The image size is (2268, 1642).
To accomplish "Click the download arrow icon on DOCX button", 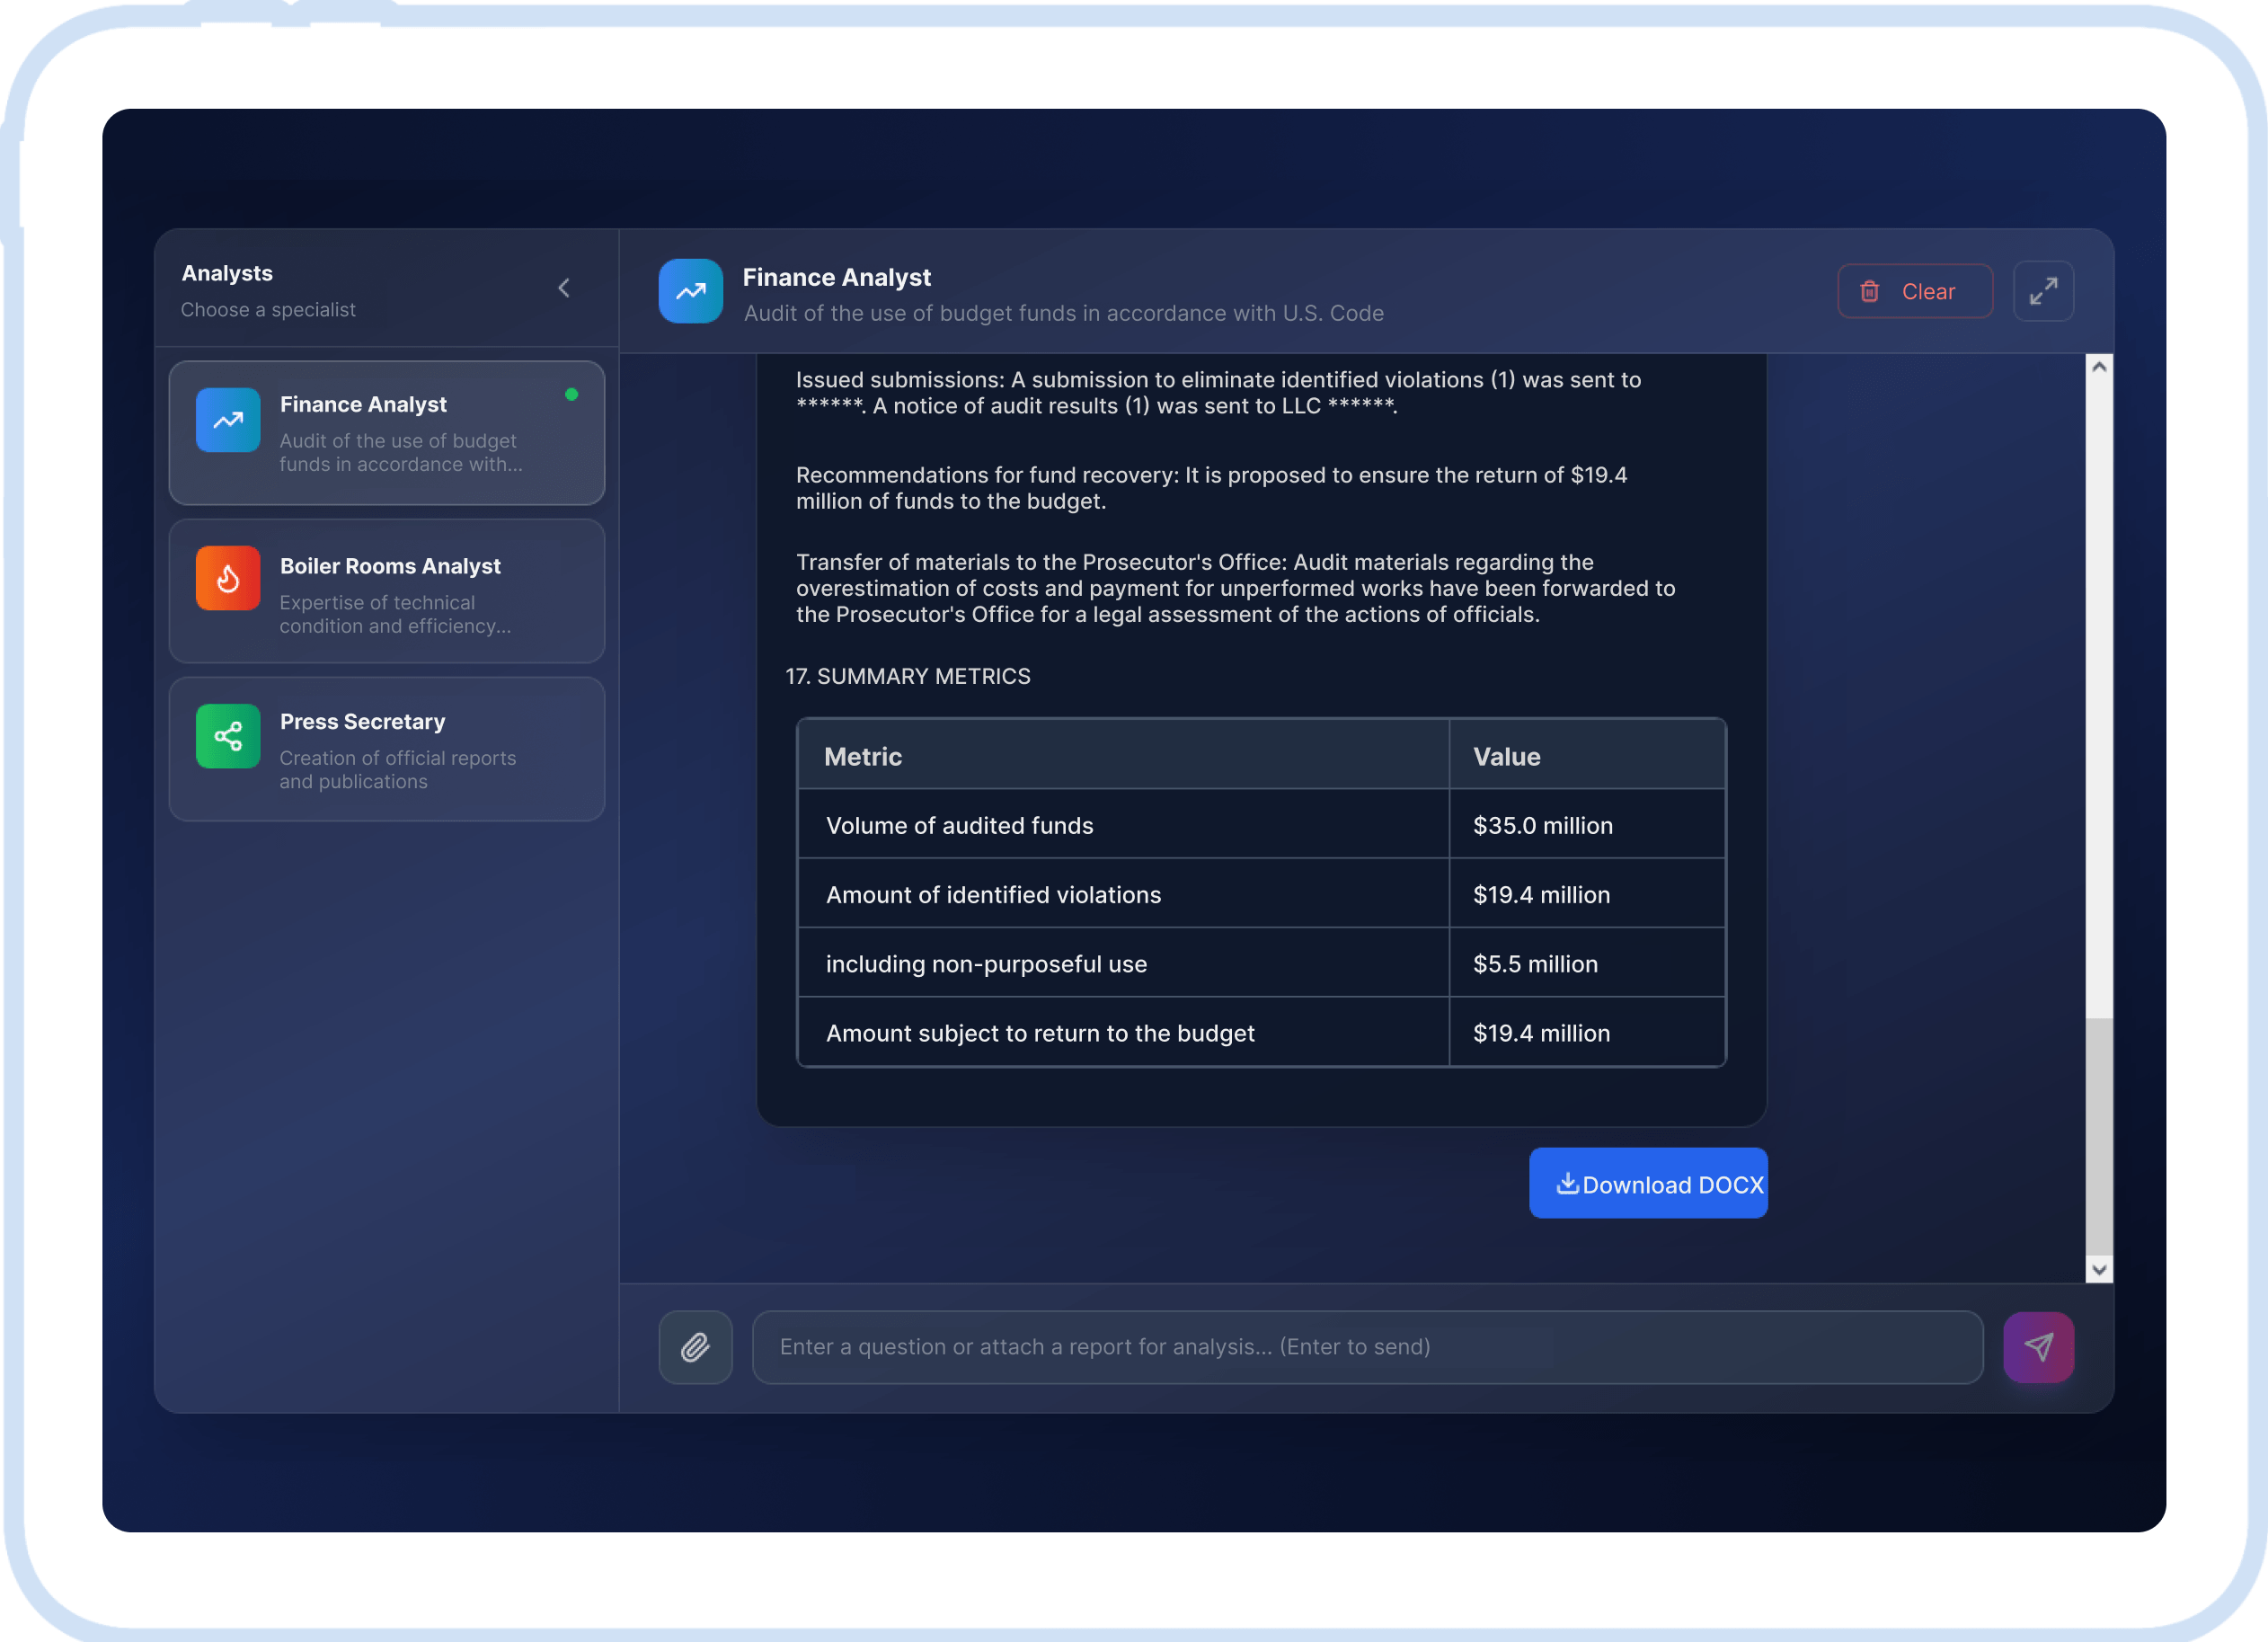I will click(x=1567, y=1183).
